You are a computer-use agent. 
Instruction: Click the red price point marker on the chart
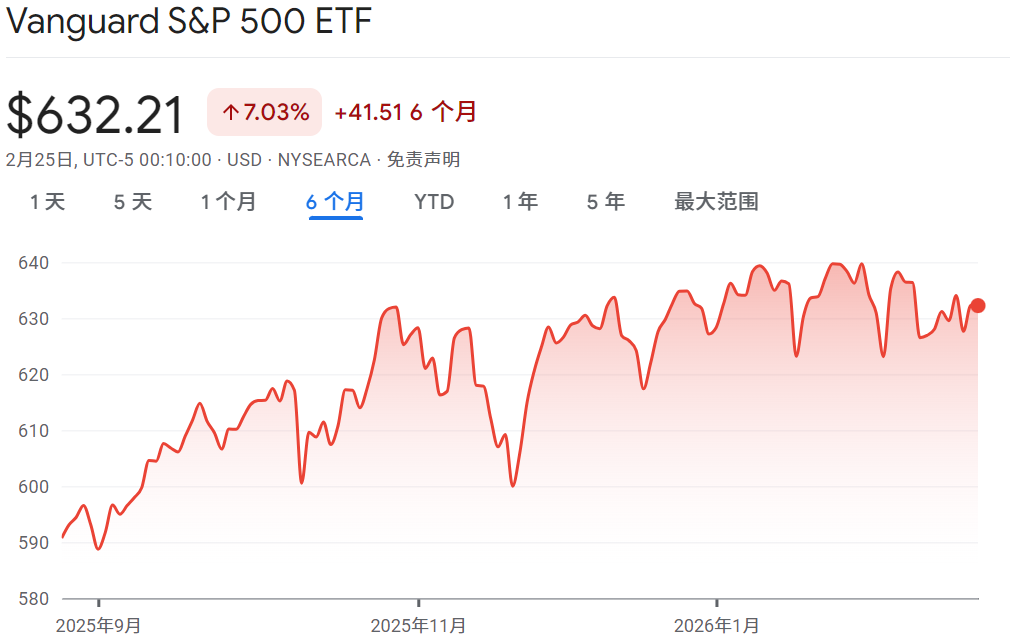[x=977, y=306]
